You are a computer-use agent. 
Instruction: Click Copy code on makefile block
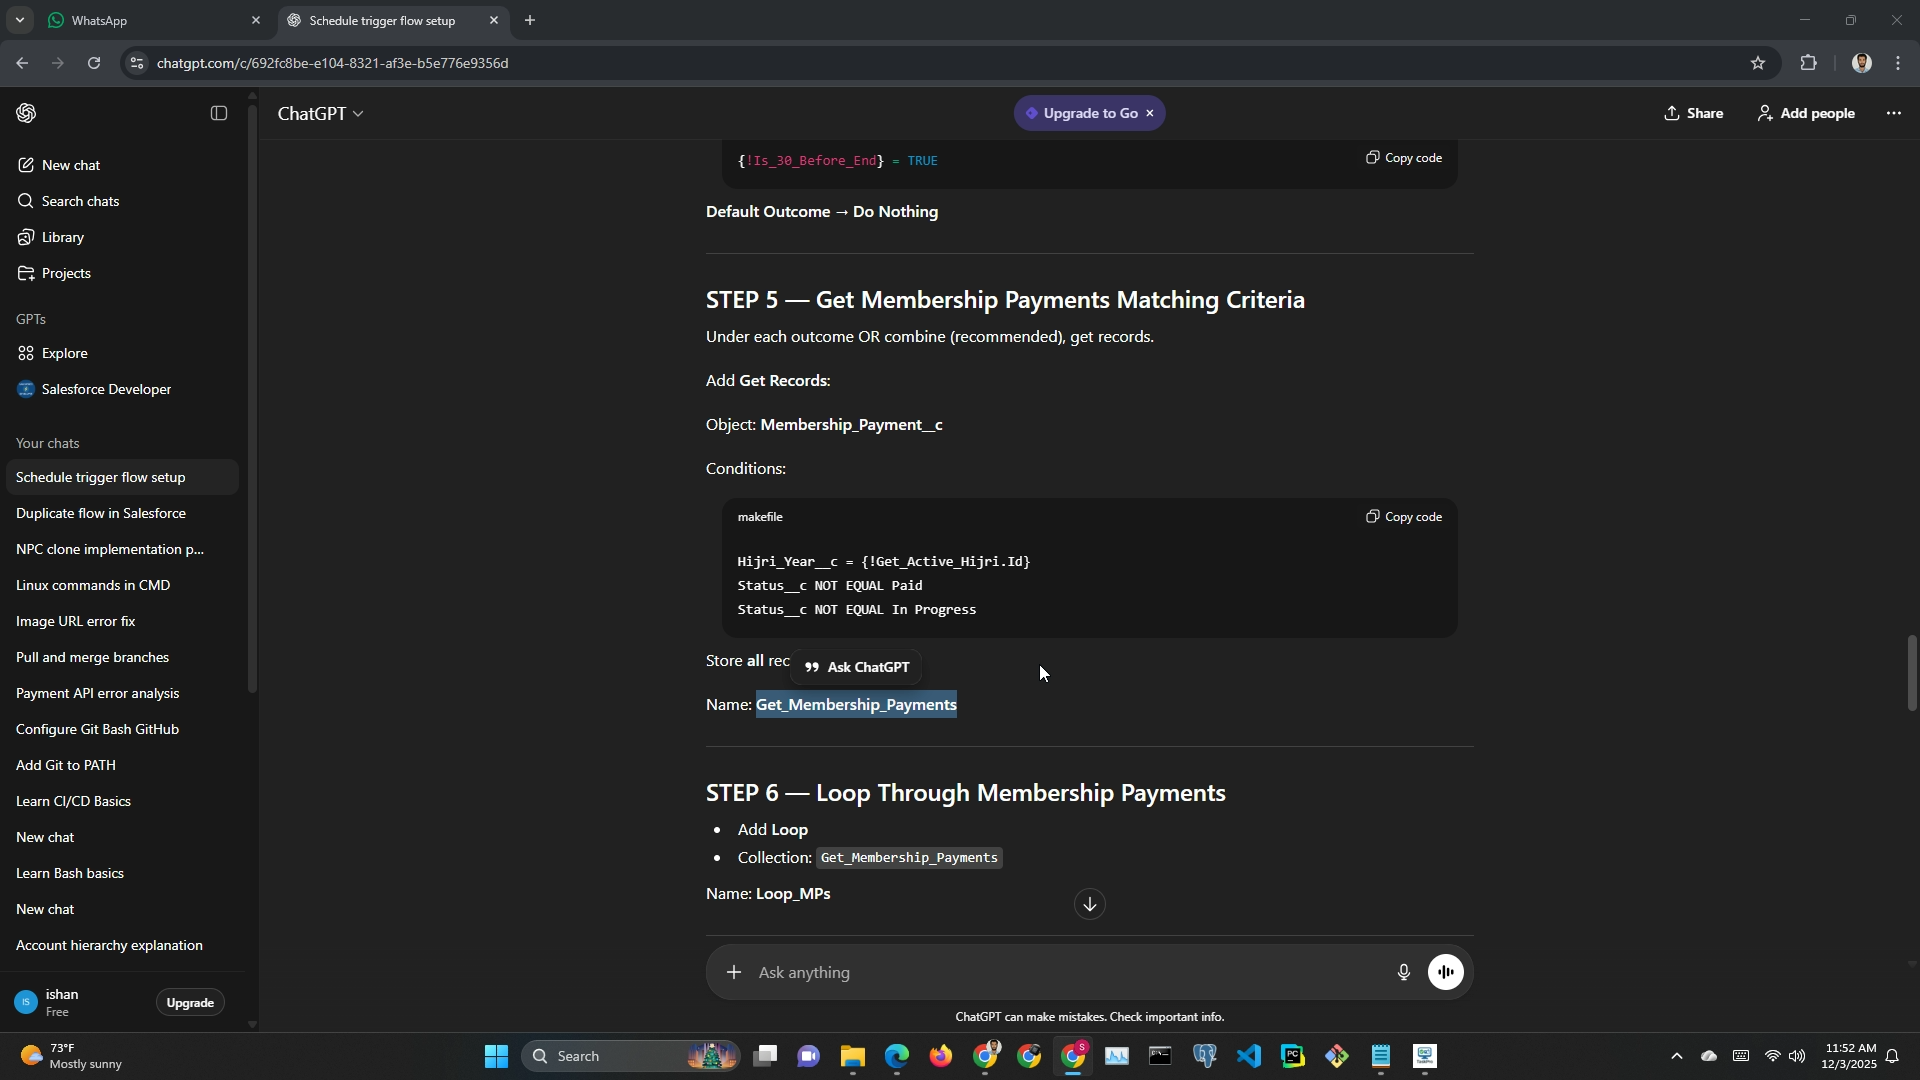pos(1404,517)
